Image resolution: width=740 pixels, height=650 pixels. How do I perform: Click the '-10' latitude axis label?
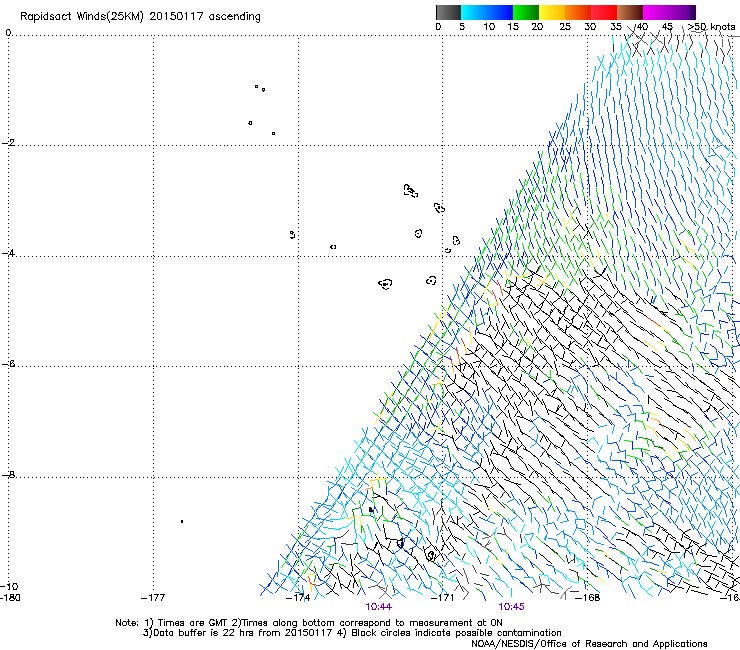pyautogui.click(x=9, y=586)
